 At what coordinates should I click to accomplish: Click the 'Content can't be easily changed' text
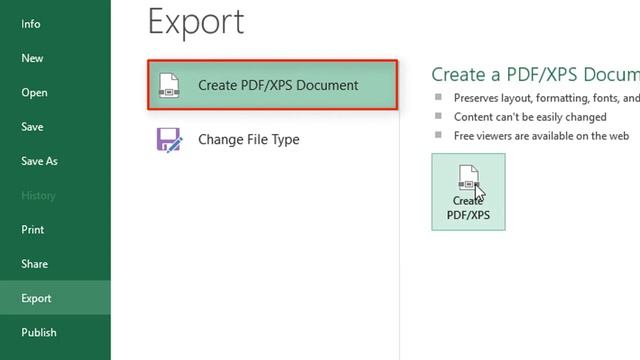[530, 117]
